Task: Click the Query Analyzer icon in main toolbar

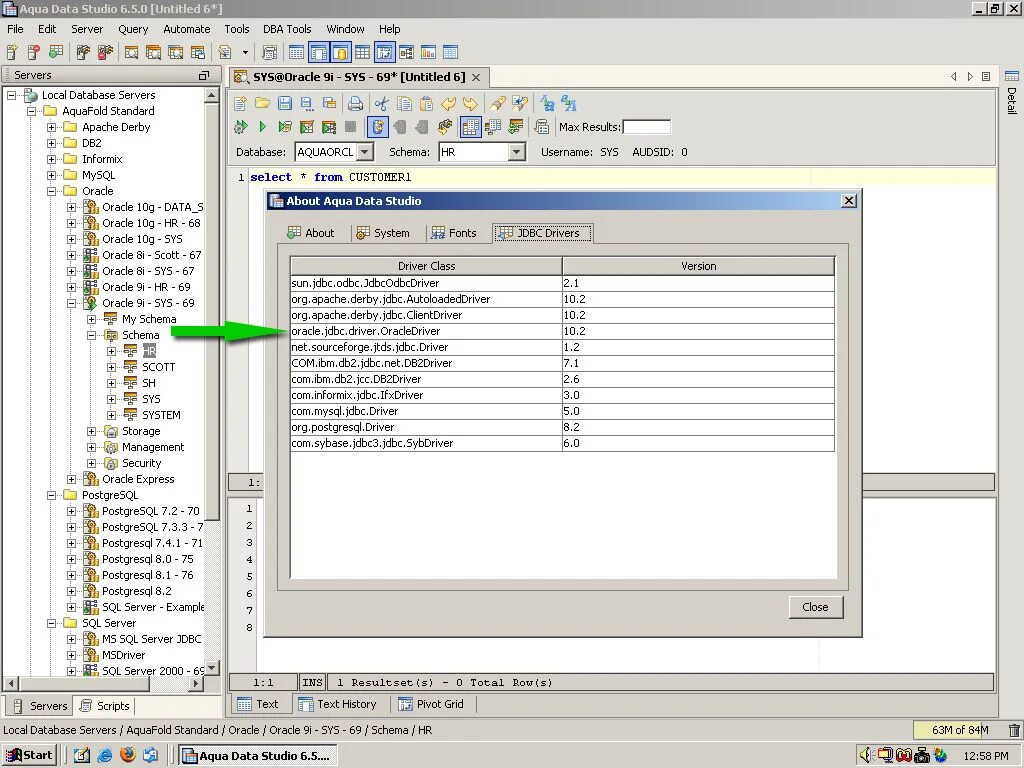Action: click(131, 52)
